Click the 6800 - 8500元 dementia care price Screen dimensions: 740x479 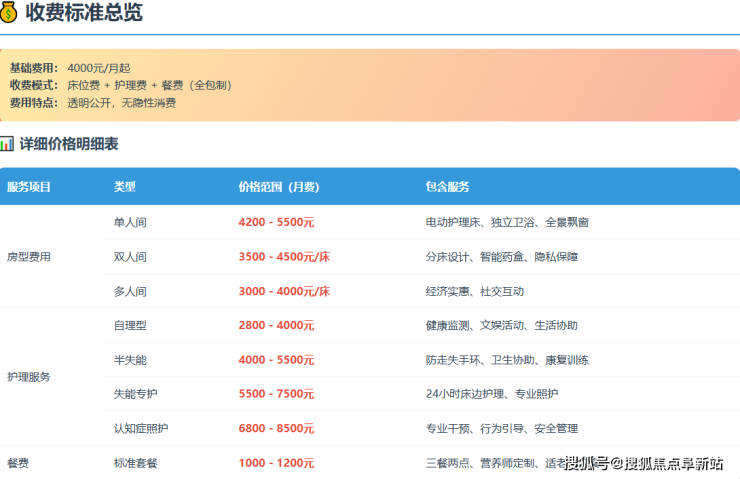click(x=276, y=428)
